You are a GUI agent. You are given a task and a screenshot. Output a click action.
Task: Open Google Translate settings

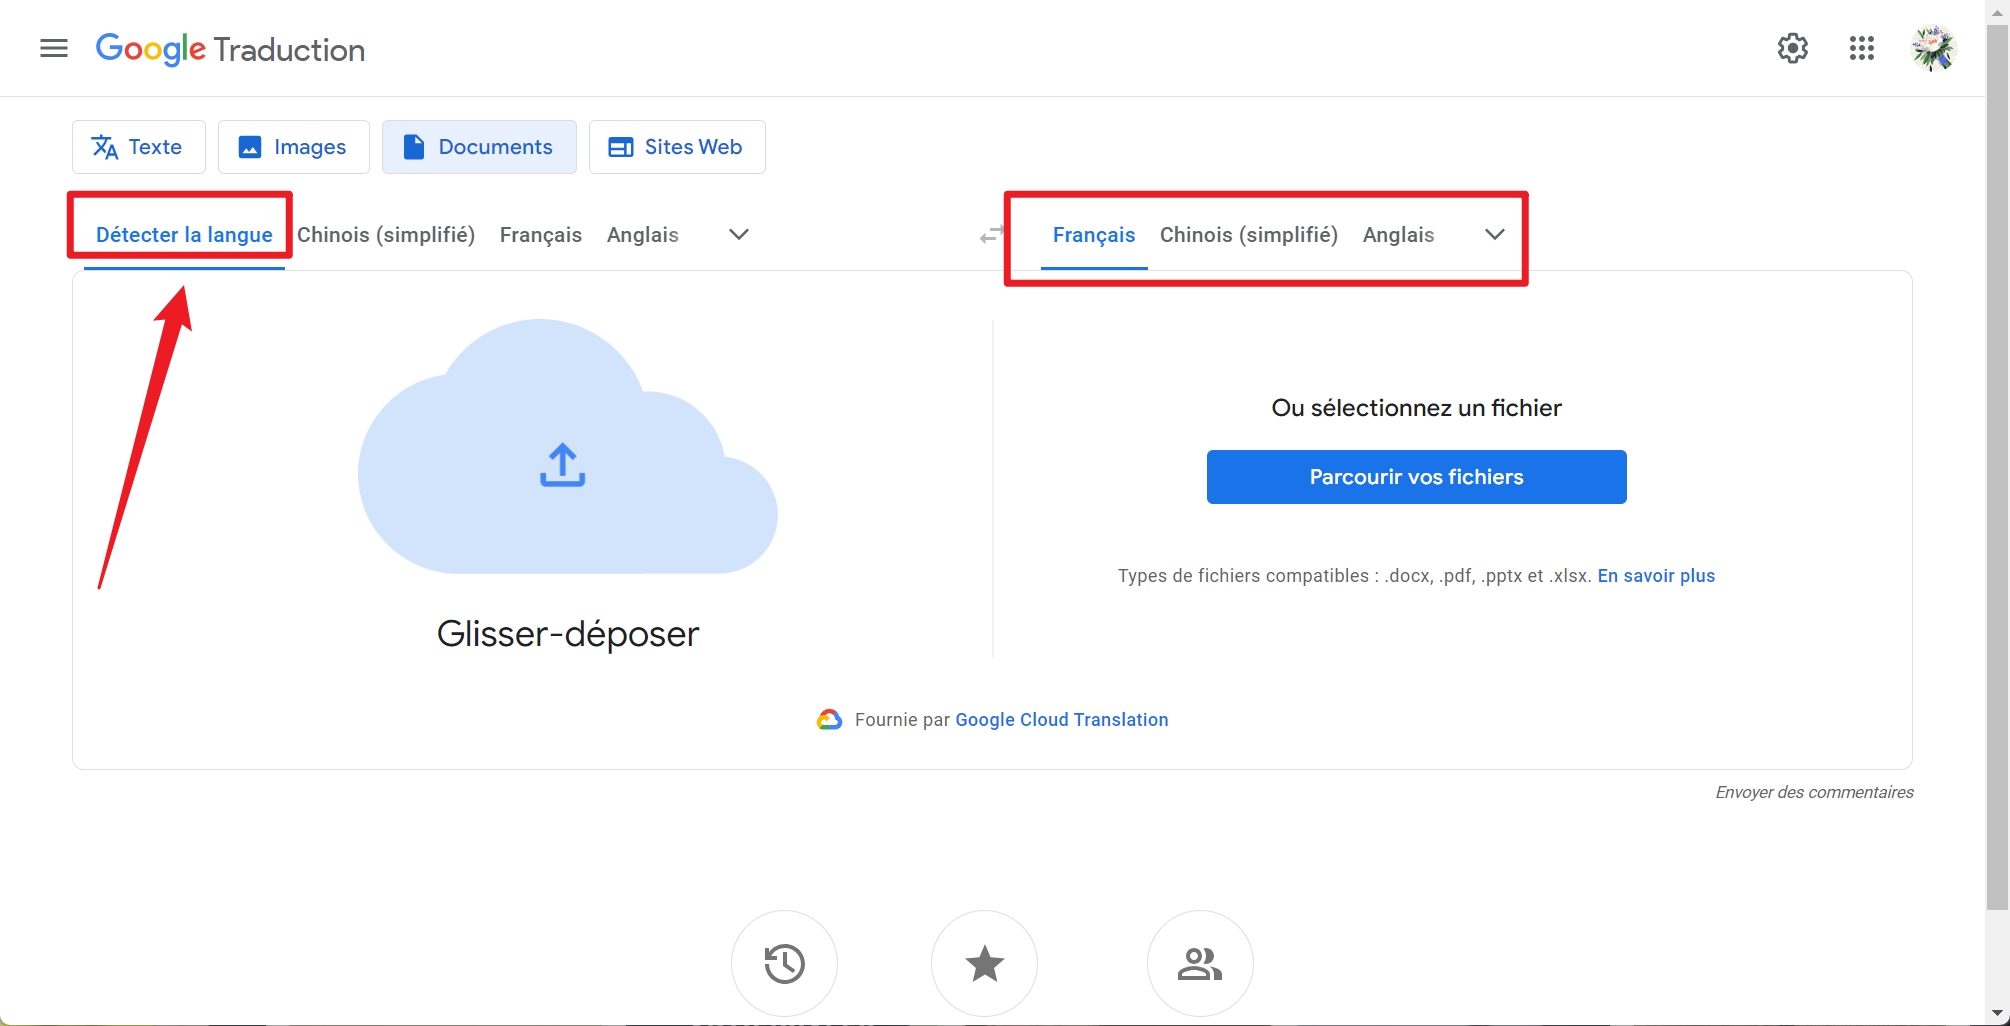(1792, 48)
